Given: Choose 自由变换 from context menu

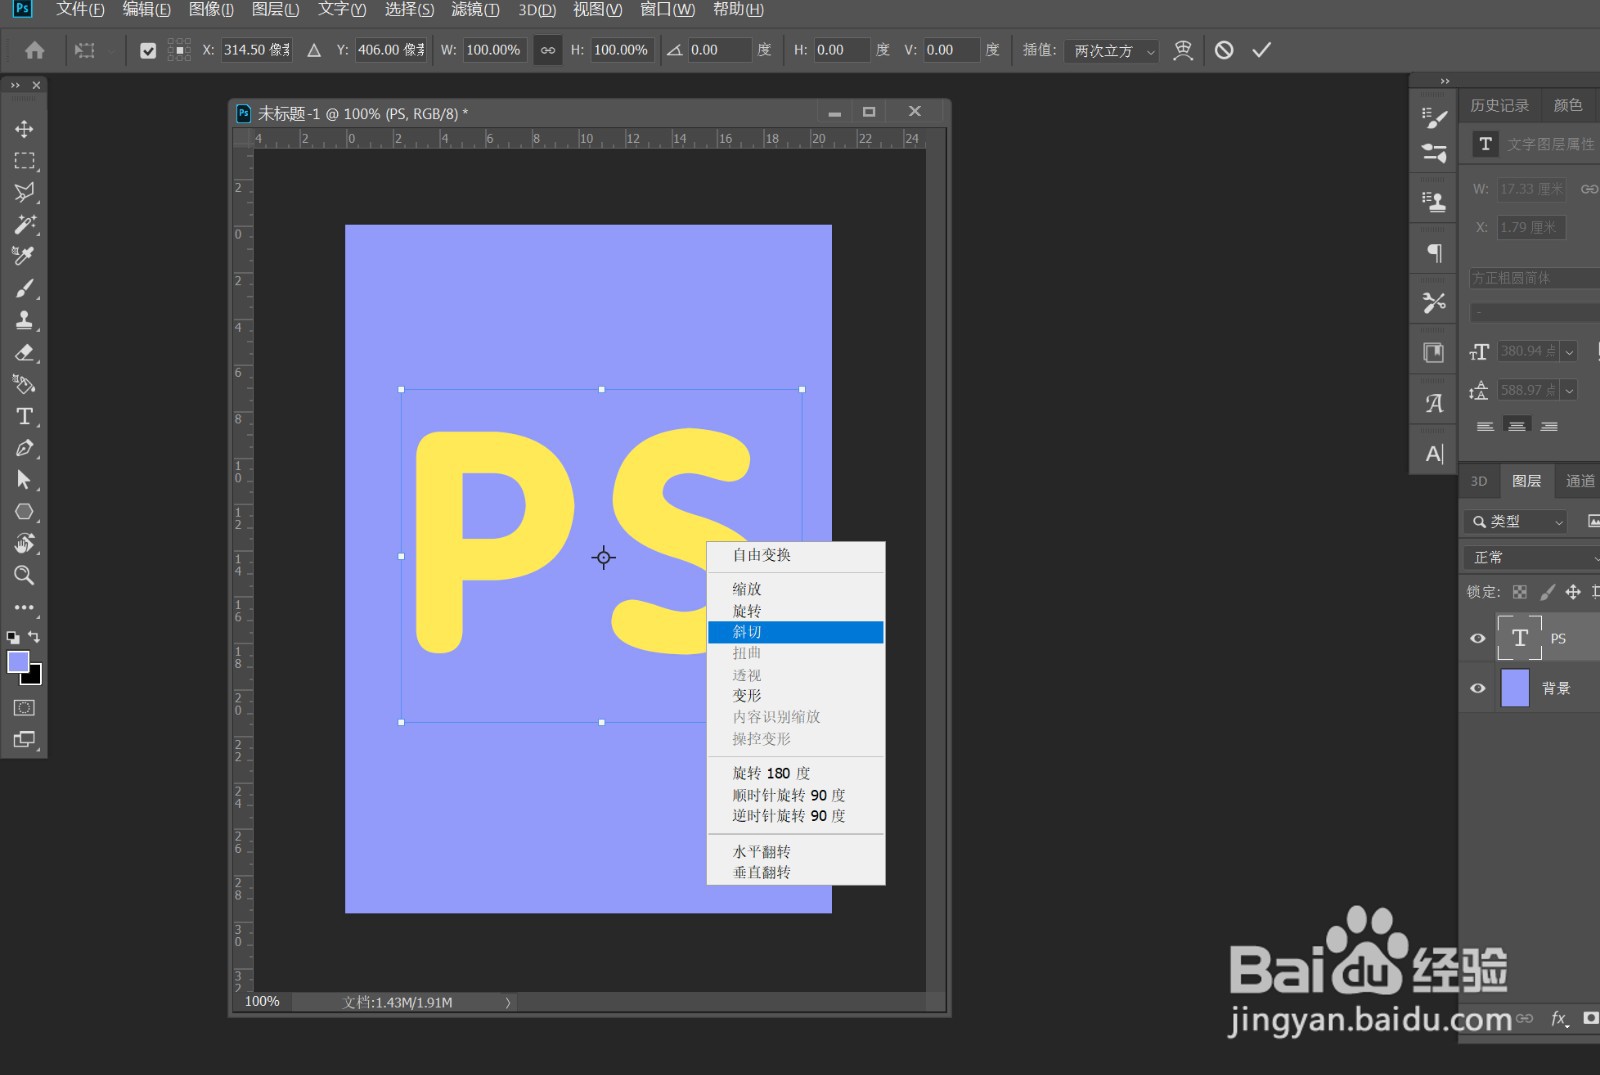Looking at the screenshot, I should 795,555.
